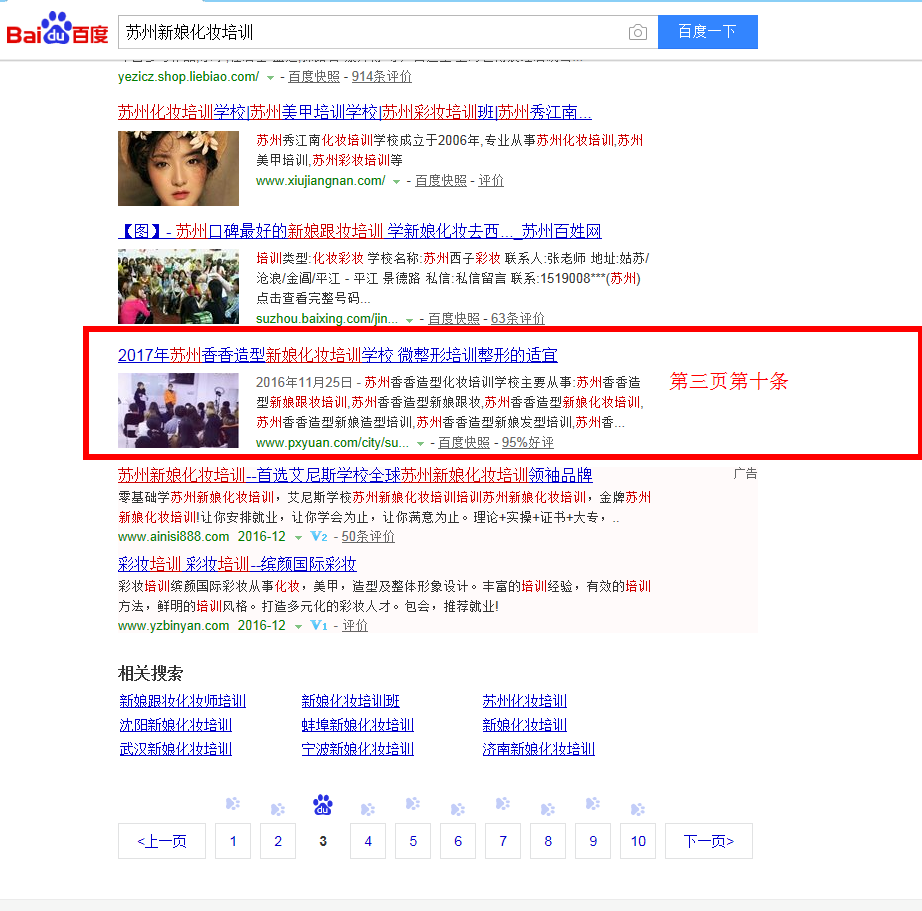The image size is (922, 911).
Task: Open 缤颜国际彩妆 ad result title
Action: pyautogui.click(x=237, y=564)
